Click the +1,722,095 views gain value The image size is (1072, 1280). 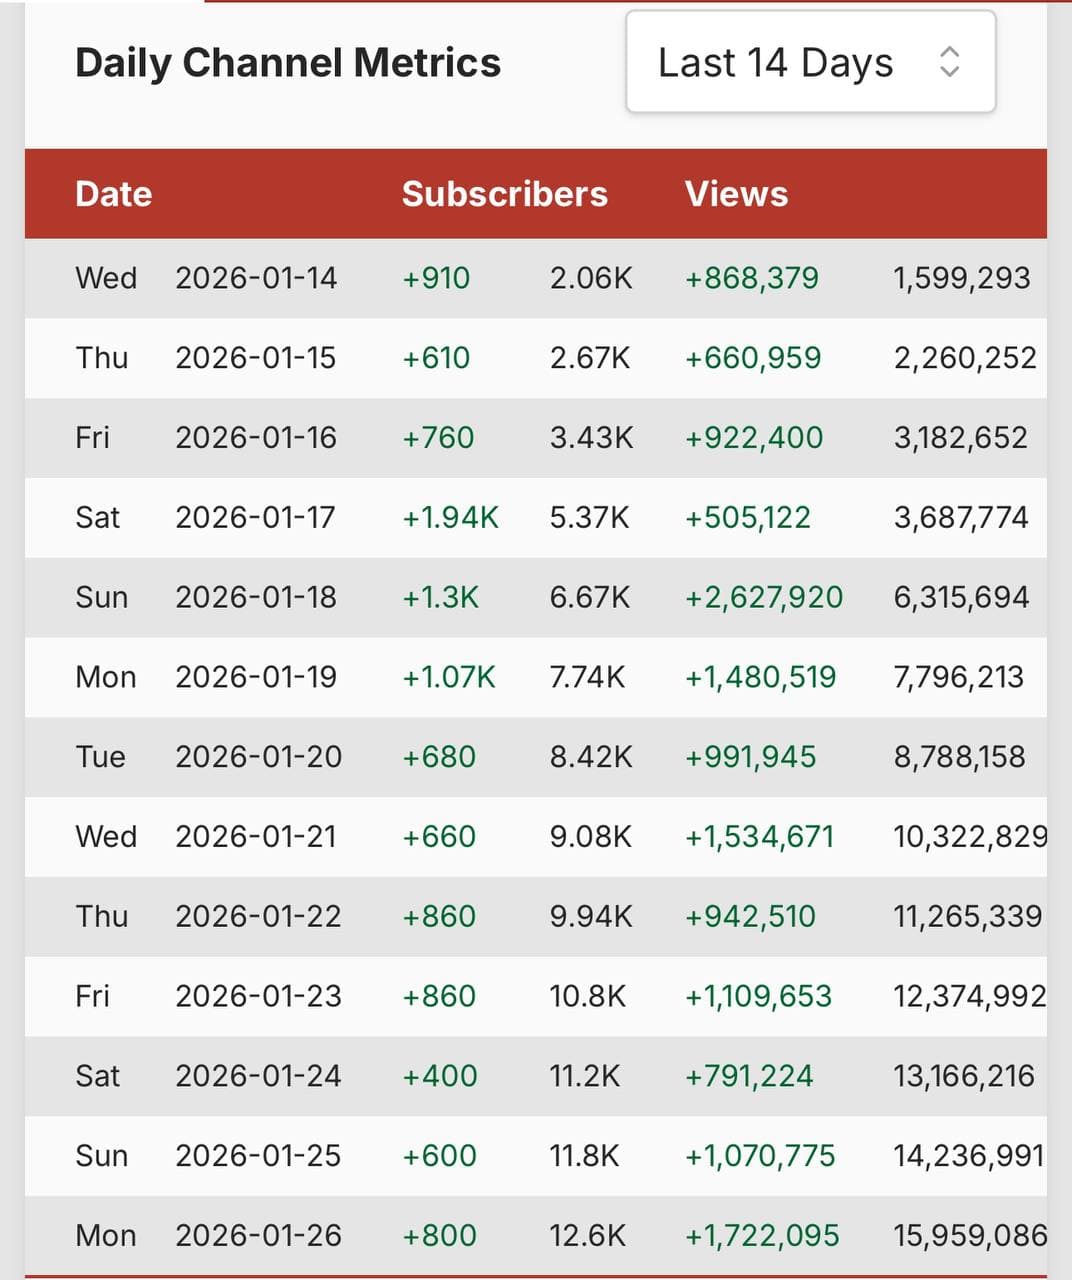tap(761, 1236)
